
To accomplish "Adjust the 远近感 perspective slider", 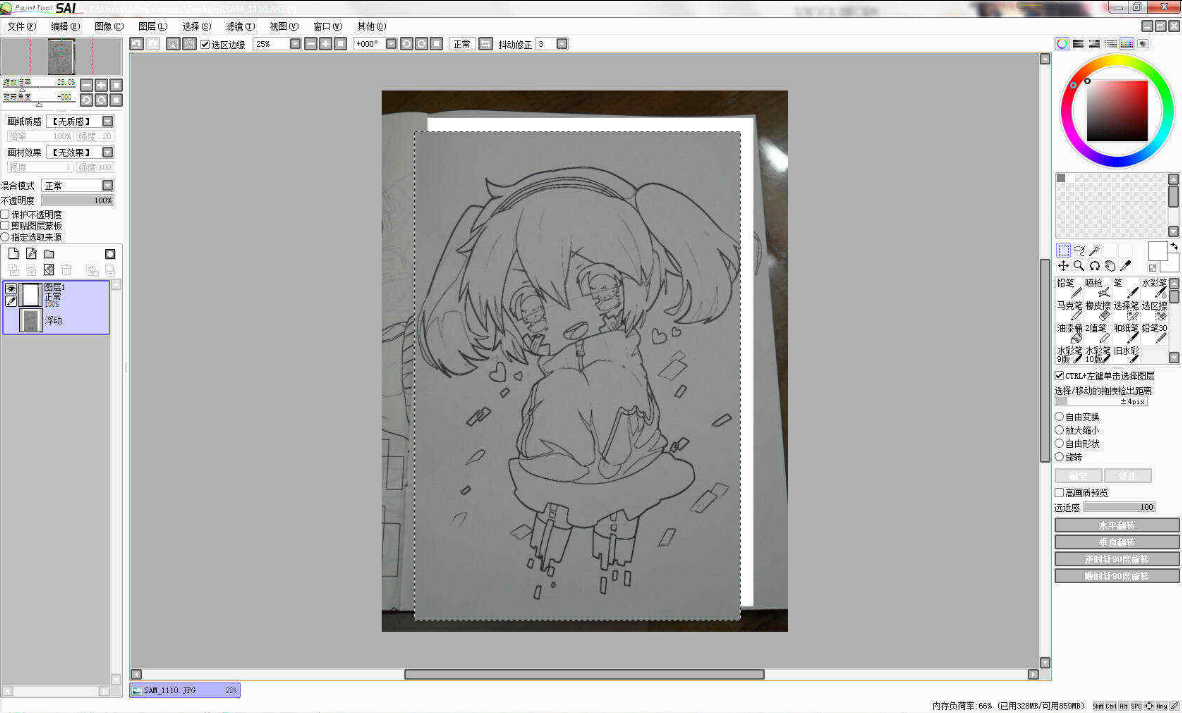I will pyautogui.click(x=1119, y=507).
